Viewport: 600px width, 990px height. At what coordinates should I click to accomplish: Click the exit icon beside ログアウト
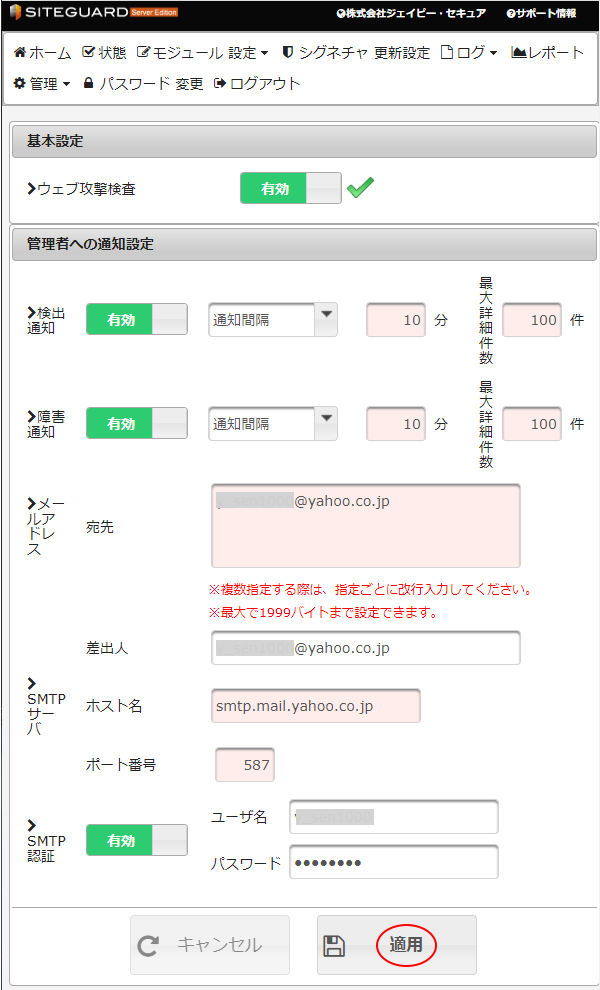click(x=220, y=83)
